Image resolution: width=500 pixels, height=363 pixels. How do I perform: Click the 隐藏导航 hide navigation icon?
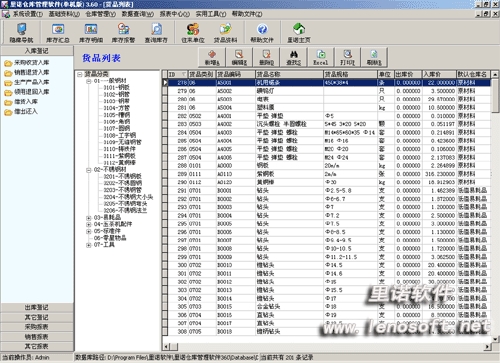click(21, 32)
